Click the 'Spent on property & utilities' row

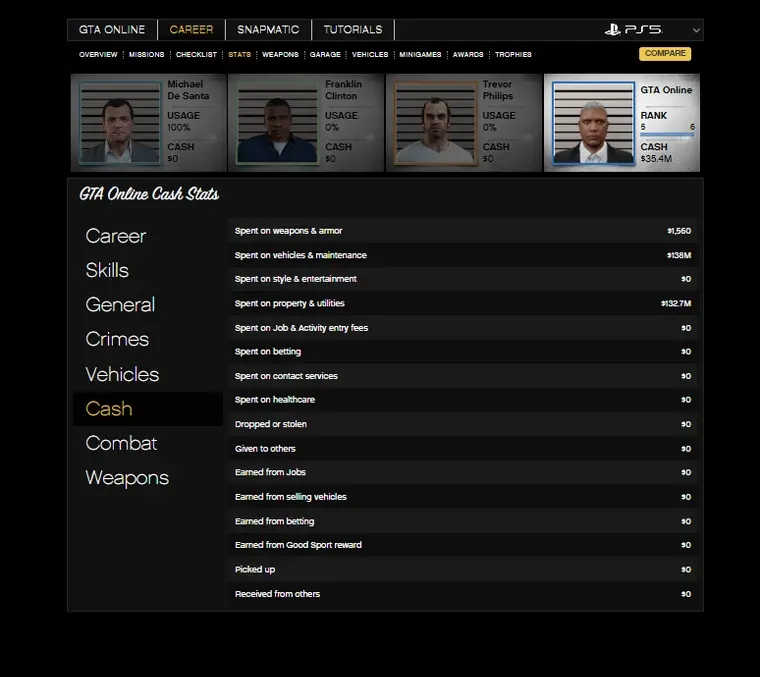click(x=463, y=303)
